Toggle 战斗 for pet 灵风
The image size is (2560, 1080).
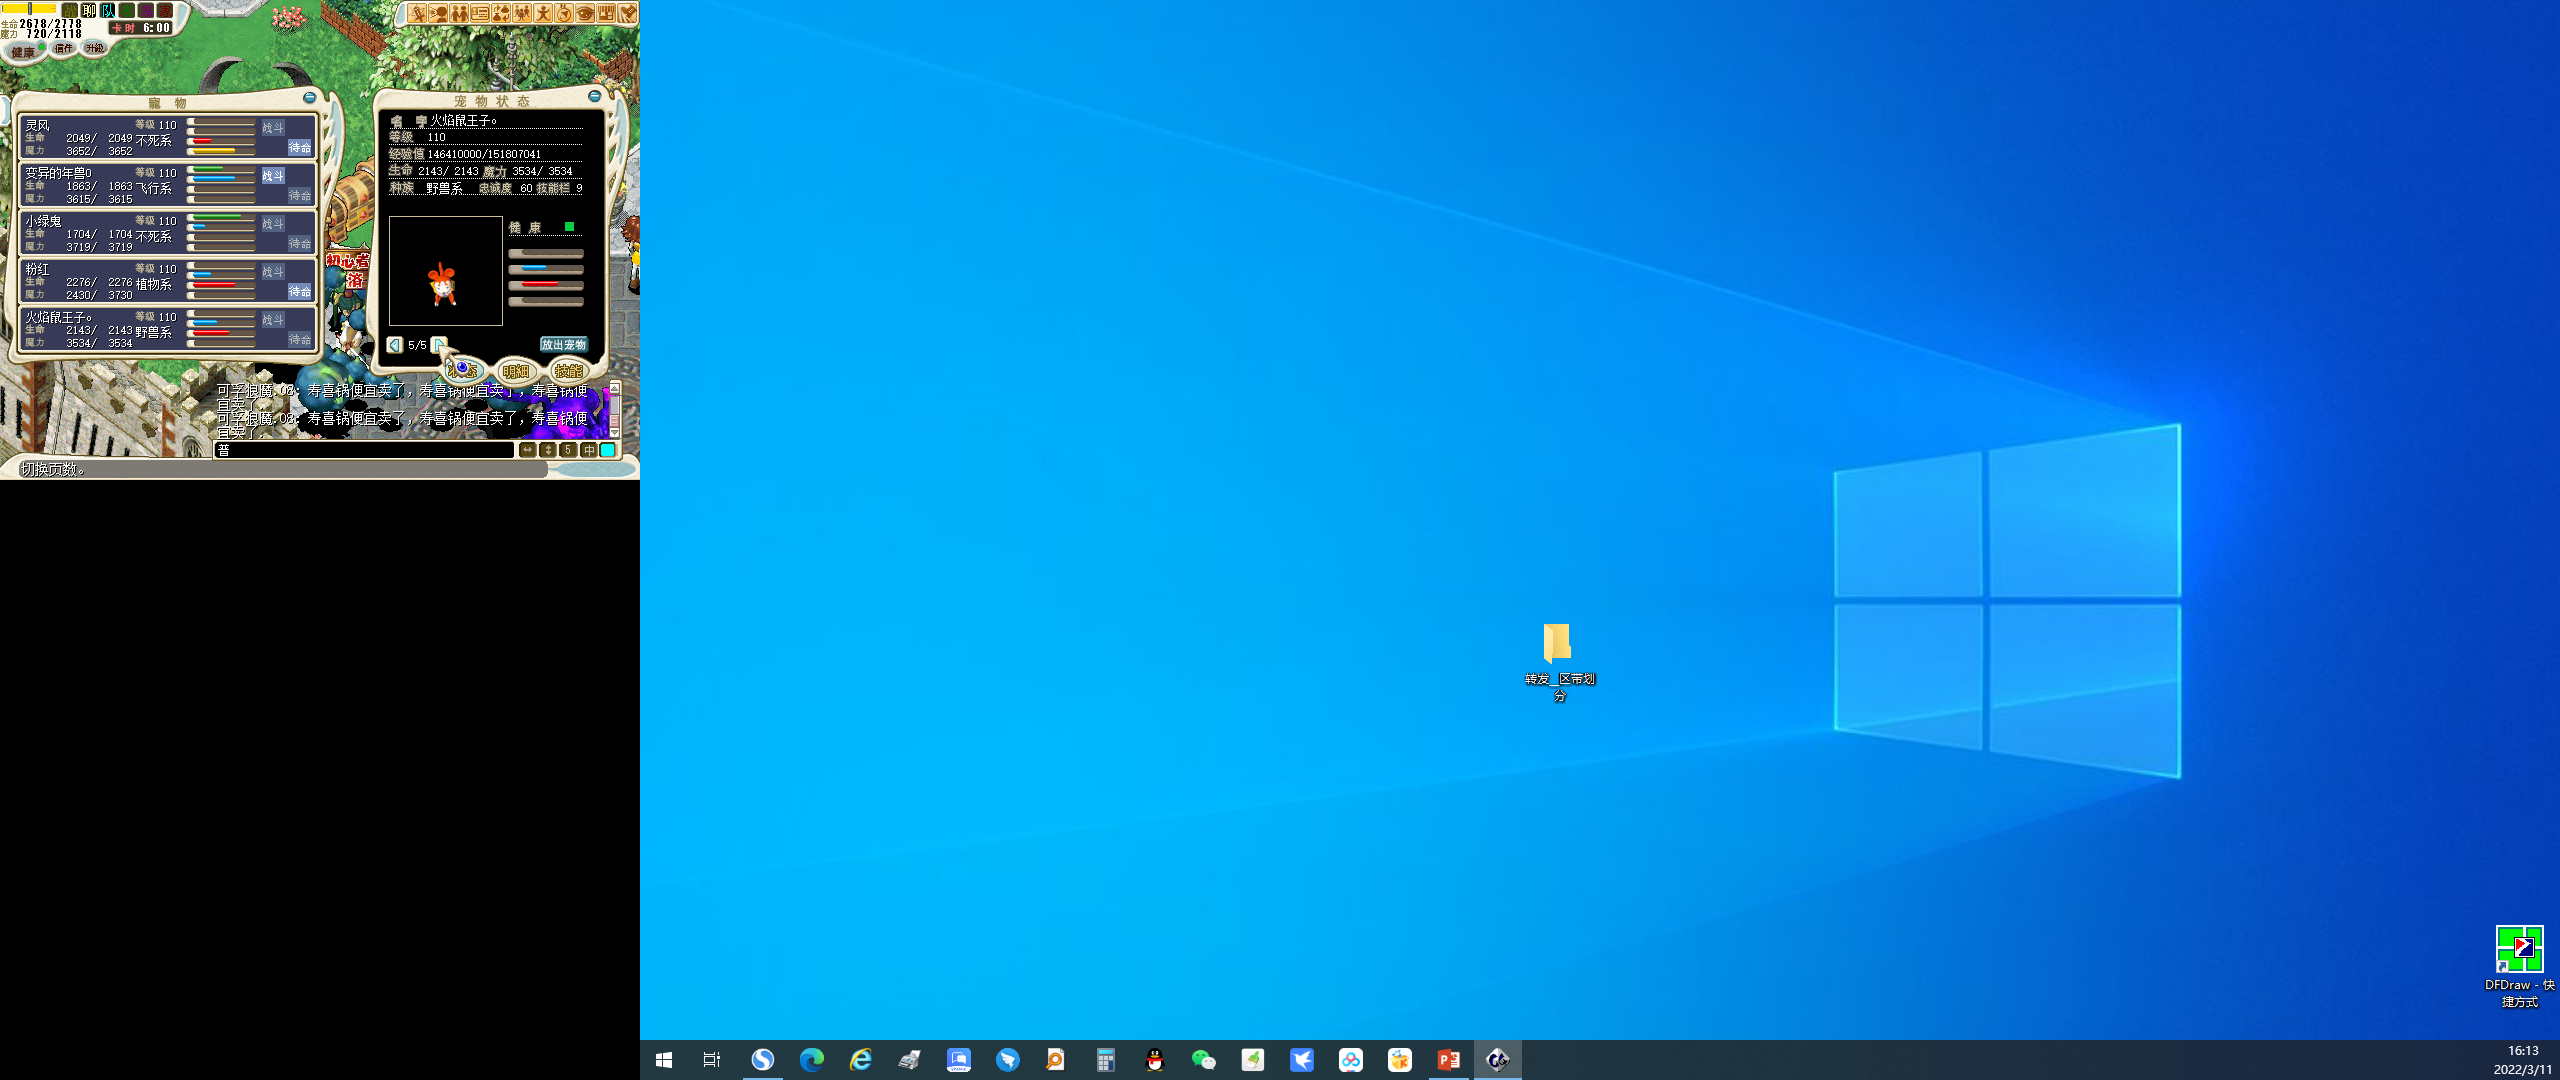(273, 128)
